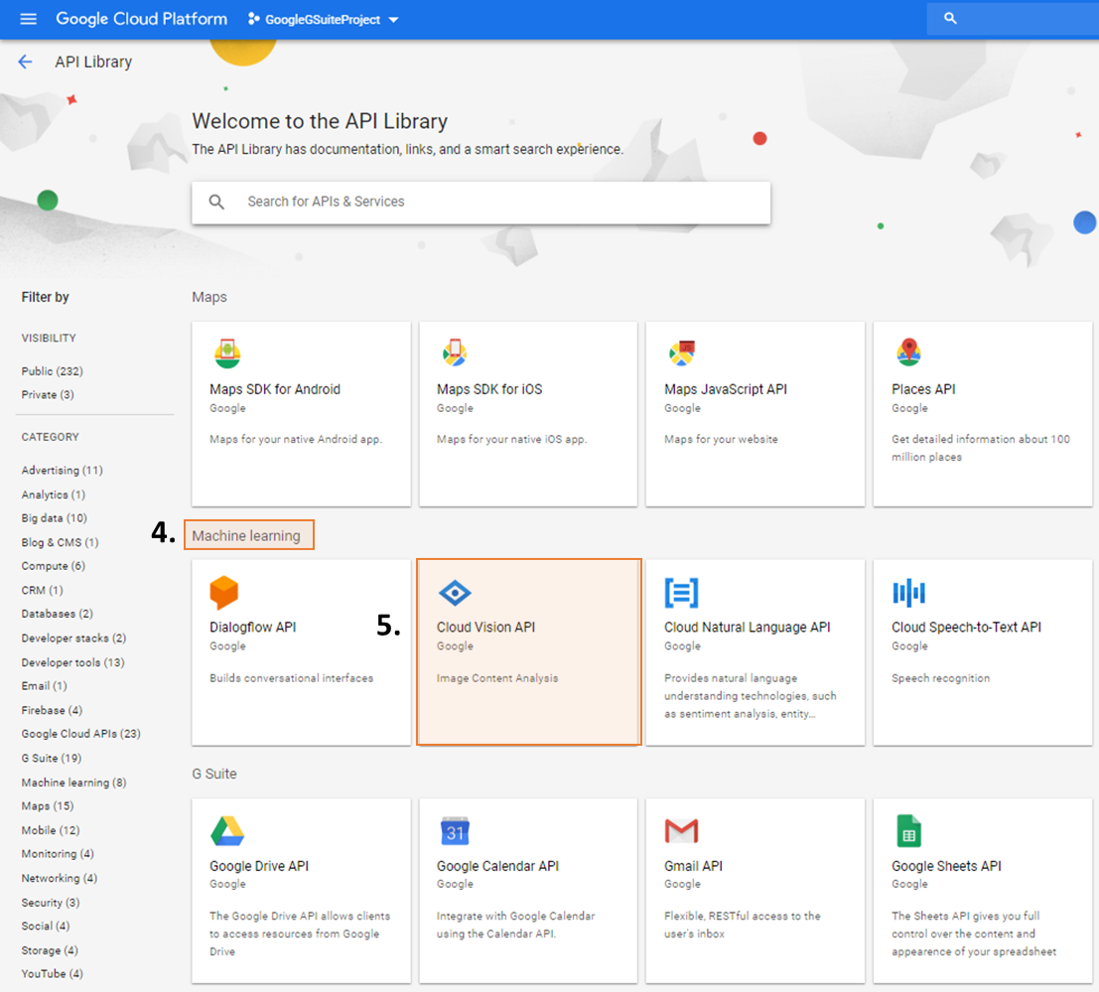
Task: Click the search icon in the top bar
Action: [x=950, y=18]
